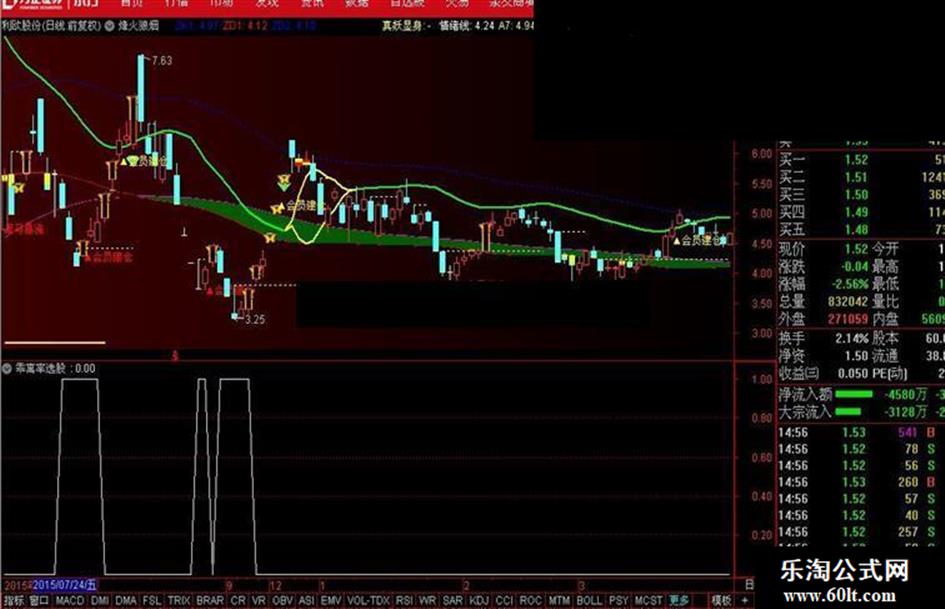Select the 买三 bid row
This screenshot has height=609, width=945.
(862, 195)
